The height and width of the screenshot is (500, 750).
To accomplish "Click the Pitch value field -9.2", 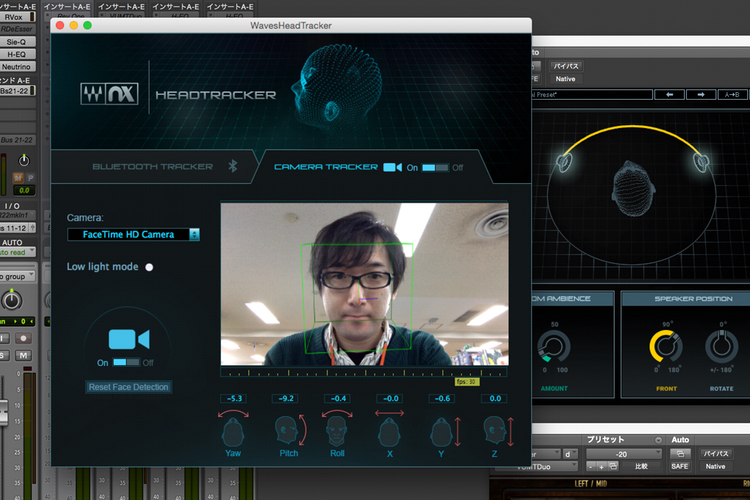I will coord(286,398).
